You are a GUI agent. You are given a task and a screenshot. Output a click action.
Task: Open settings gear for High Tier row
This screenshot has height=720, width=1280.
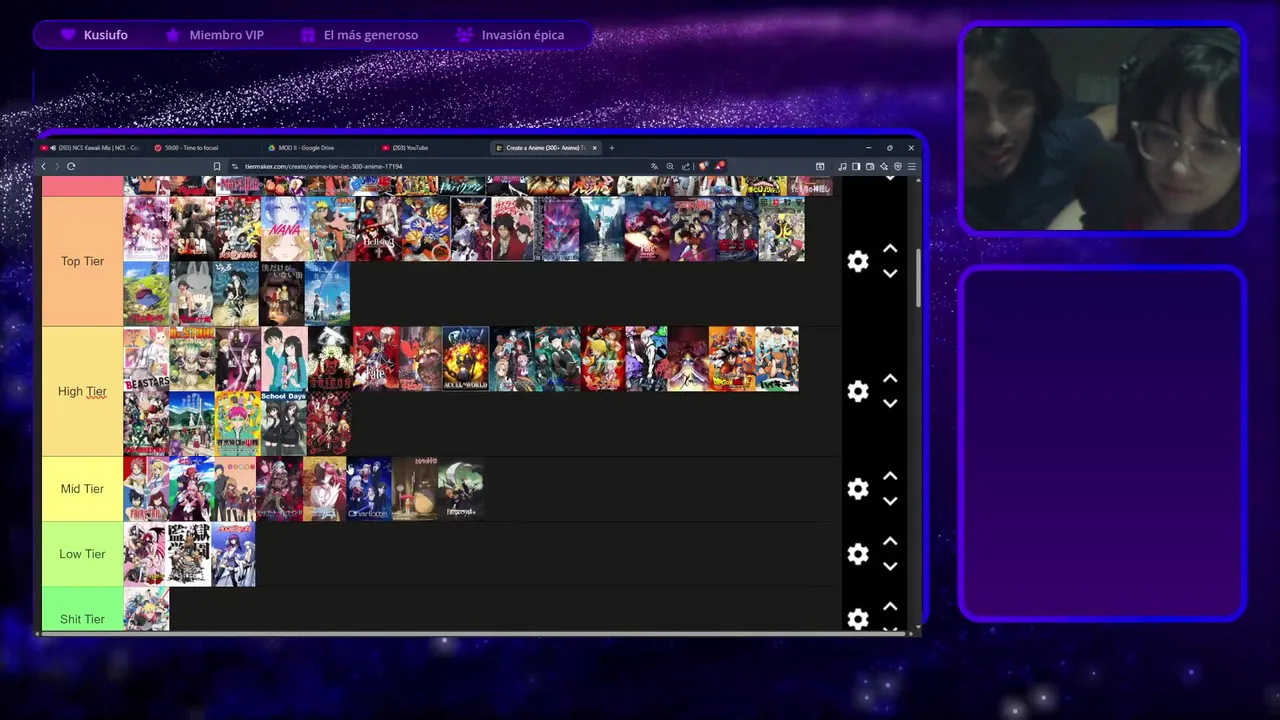[x=858, y=391]
